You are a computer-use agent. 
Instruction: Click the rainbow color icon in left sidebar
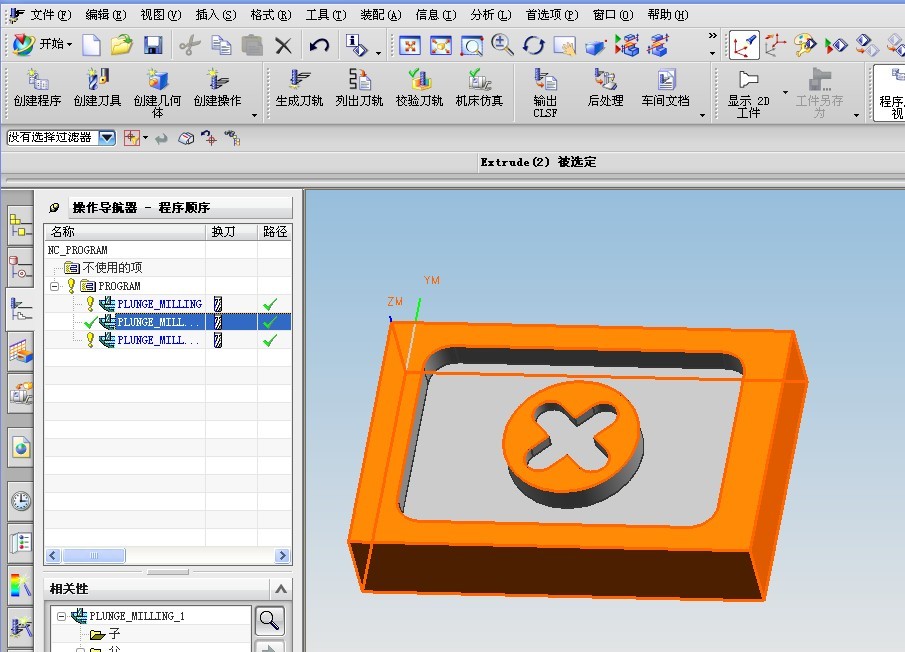(20, 585)
